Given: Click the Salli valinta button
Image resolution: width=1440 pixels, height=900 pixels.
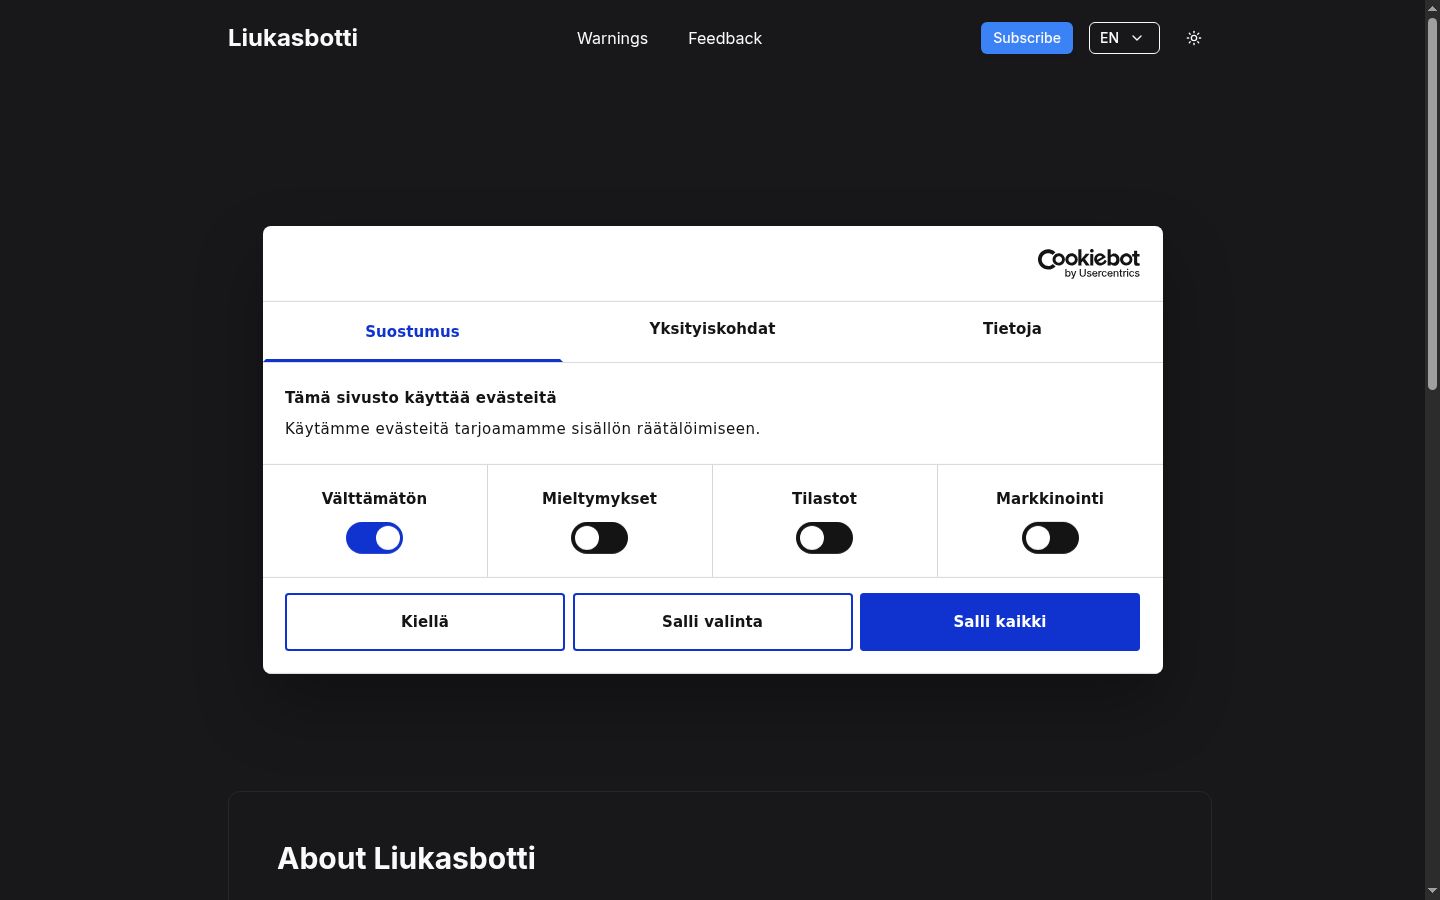Looking at the screenshot, I should tap(713, 622).
